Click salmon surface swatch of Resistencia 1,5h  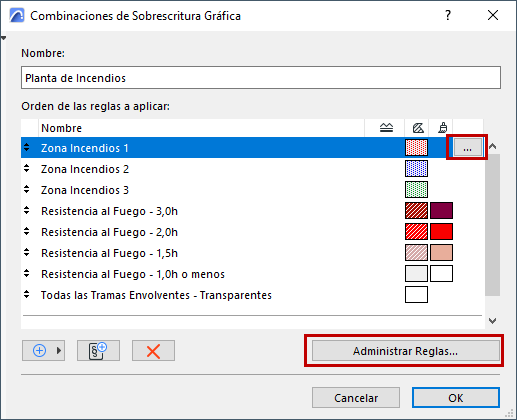click(x=441, y=253)
